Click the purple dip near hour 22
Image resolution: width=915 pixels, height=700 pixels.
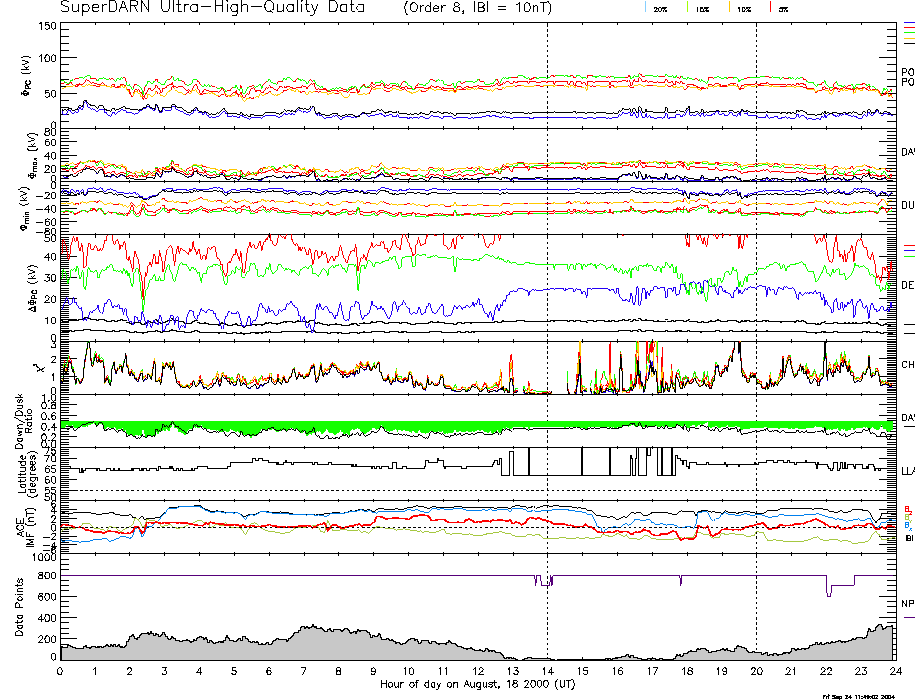828,586
